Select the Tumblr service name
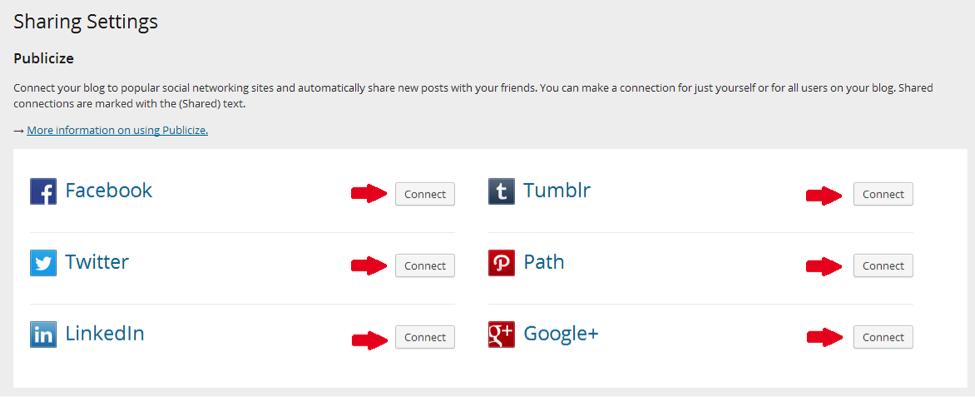 click(x=557, y=190)
